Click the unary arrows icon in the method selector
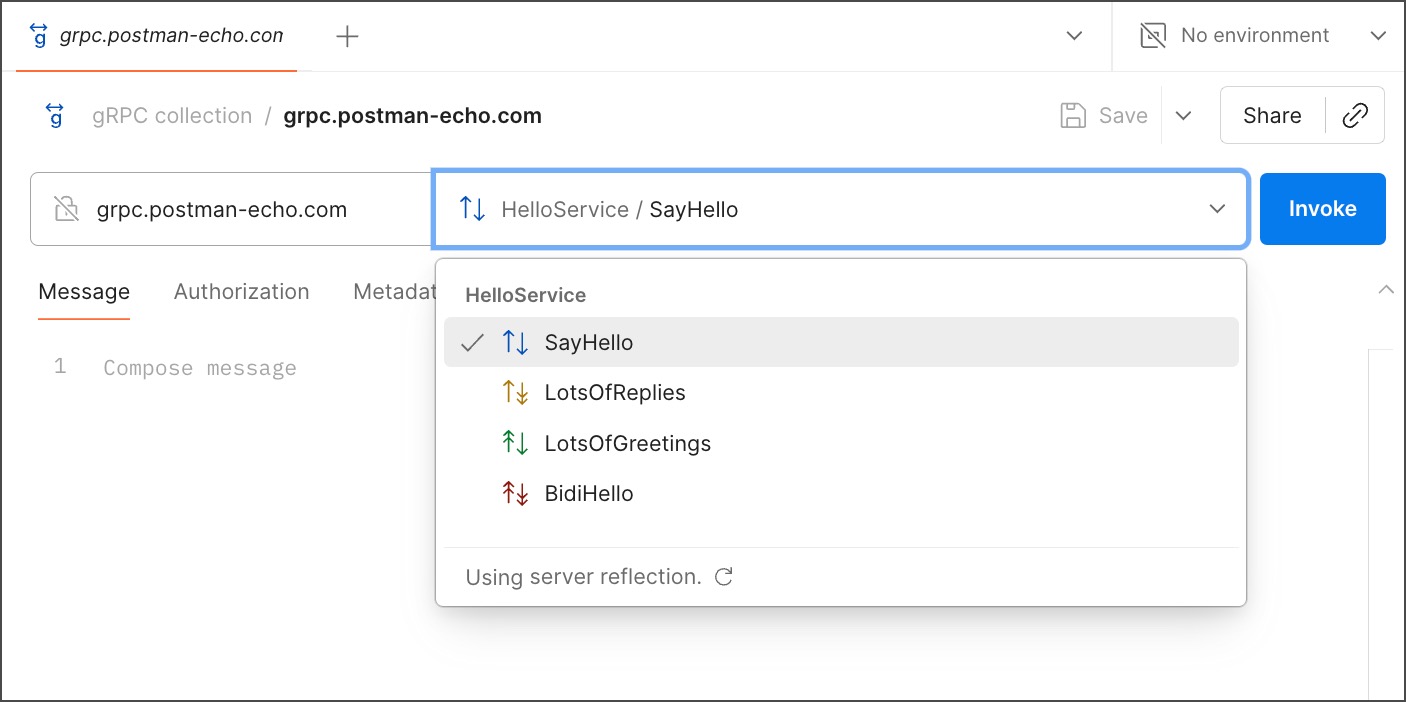The height and width of the screenshot is (702, 1406). [472, 210]
